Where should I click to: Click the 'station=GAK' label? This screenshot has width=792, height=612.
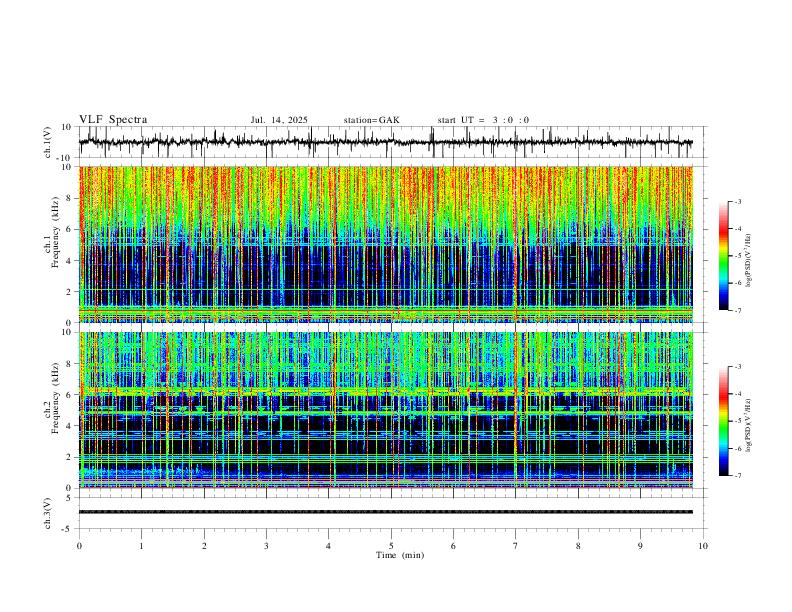pyautogui.click(x=372, y=120)
